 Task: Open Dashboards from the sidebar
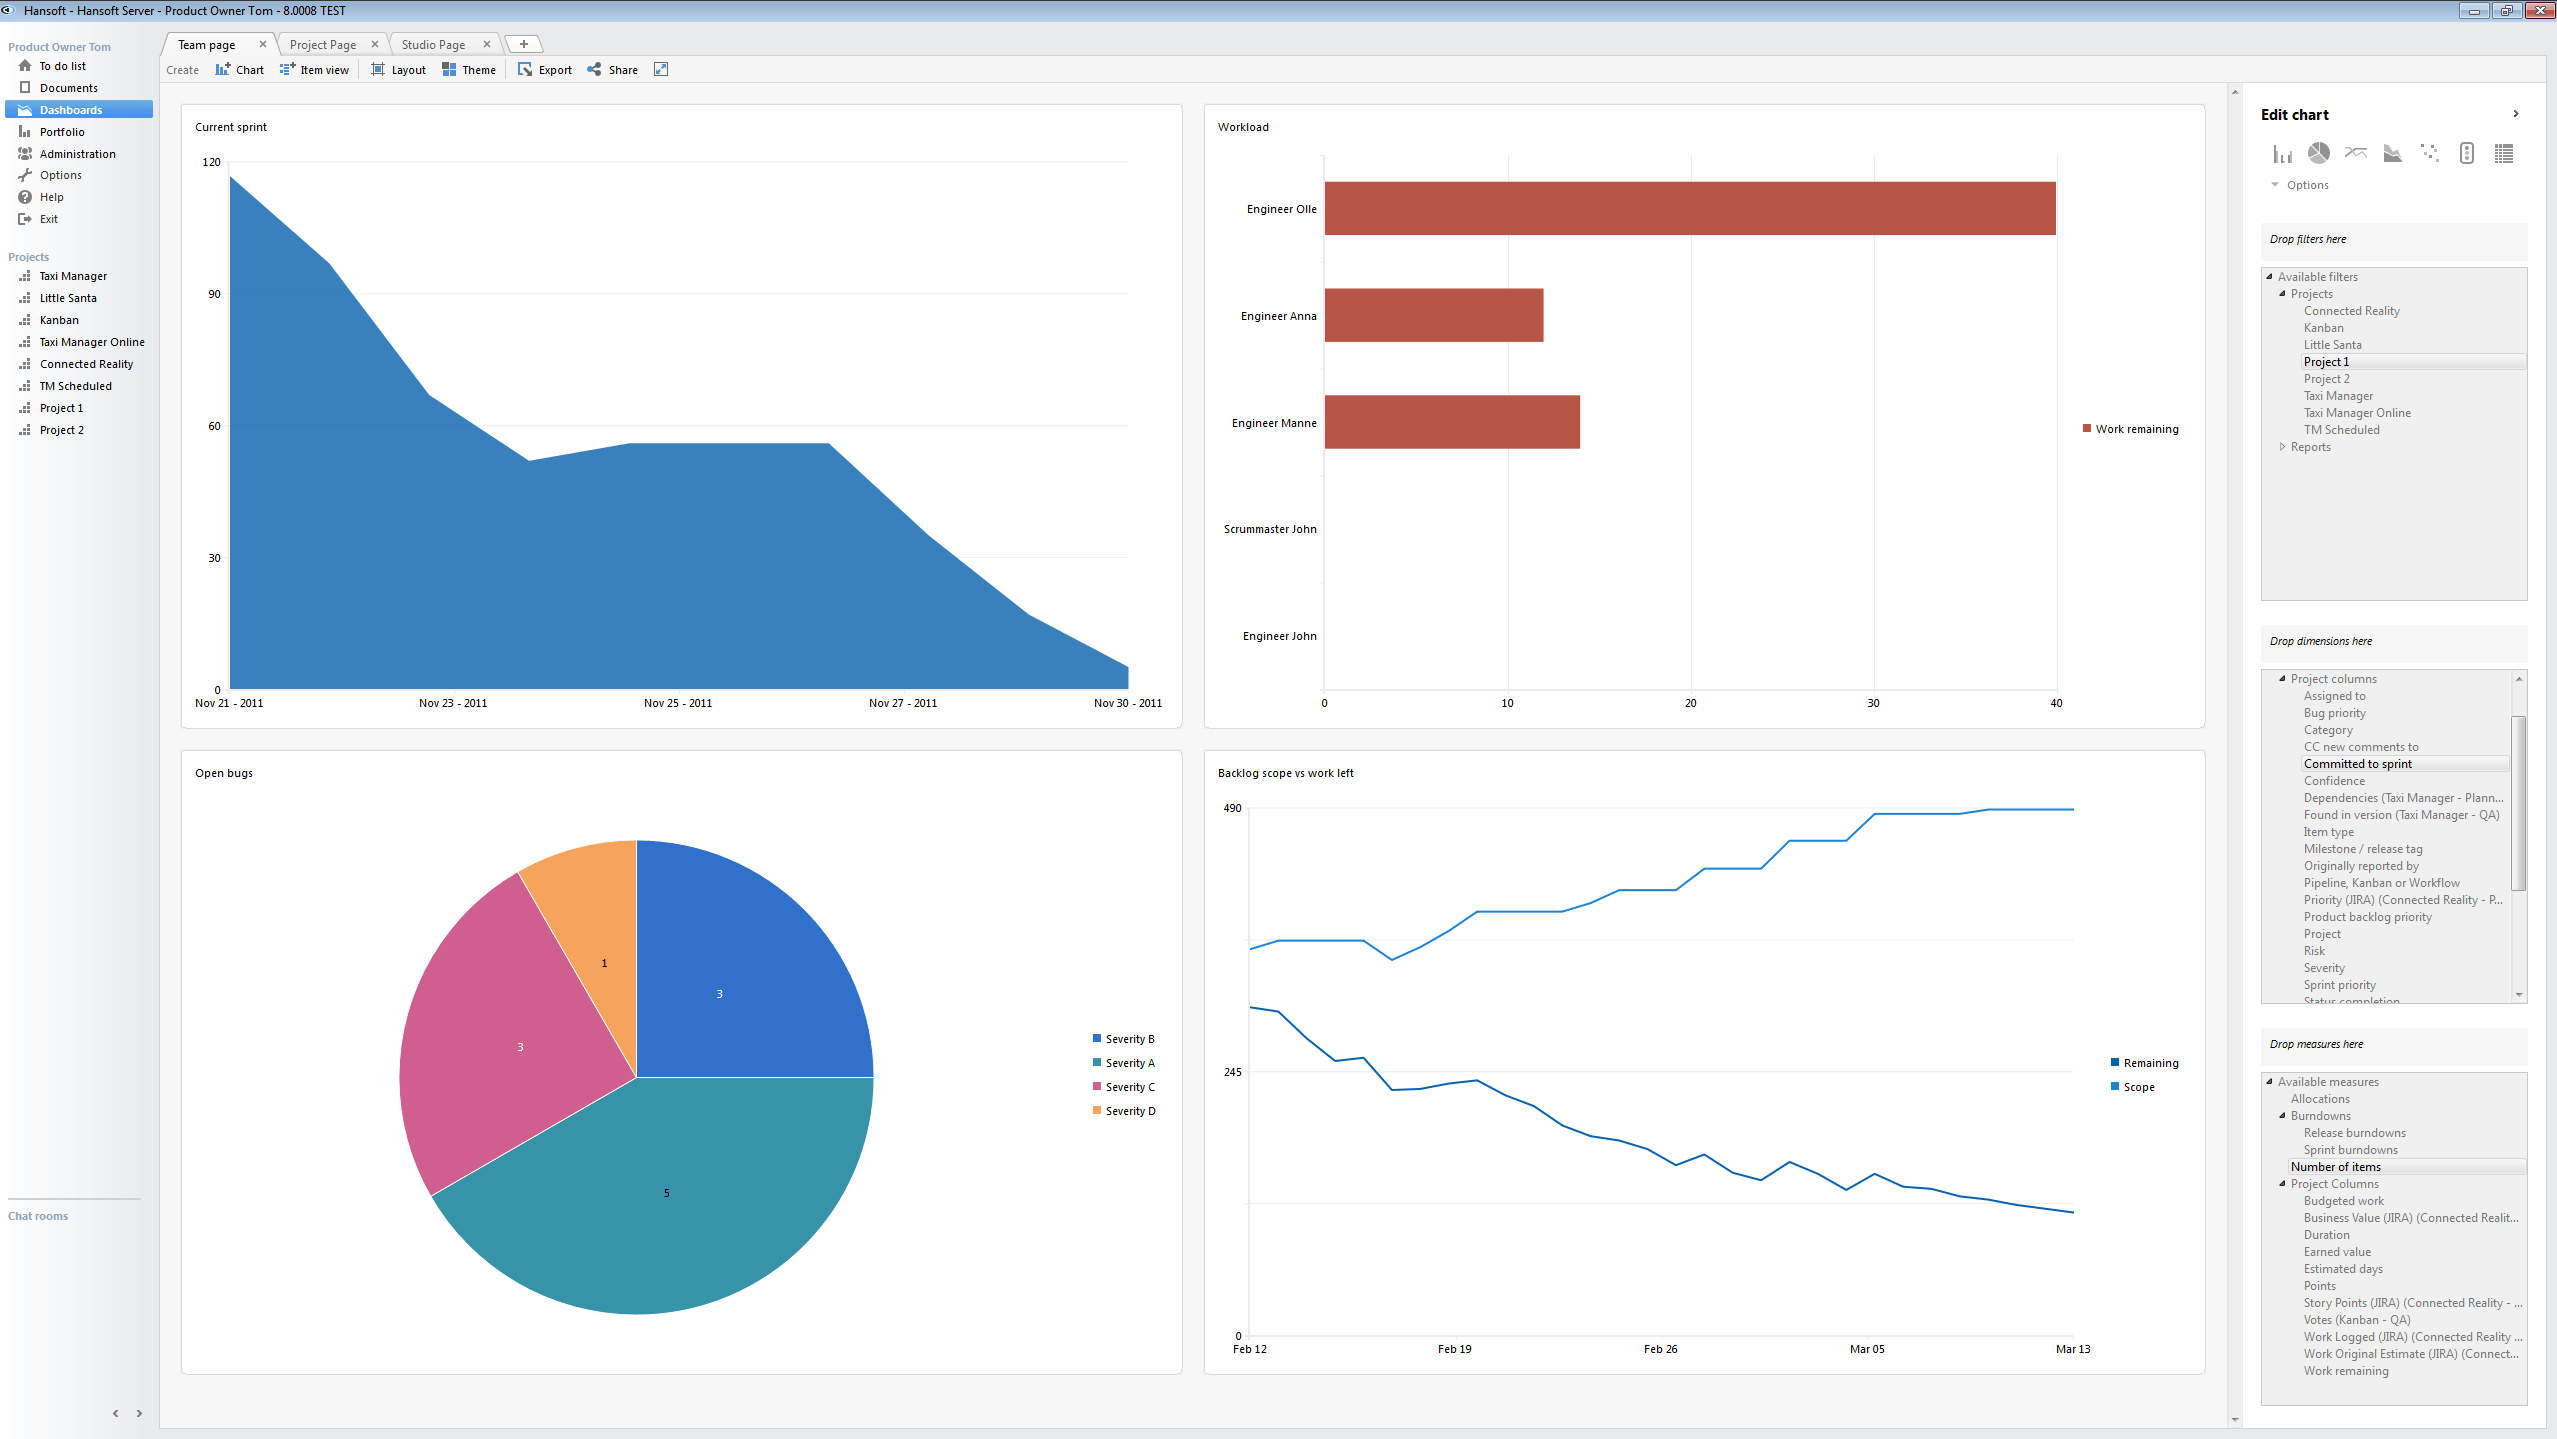70,109
